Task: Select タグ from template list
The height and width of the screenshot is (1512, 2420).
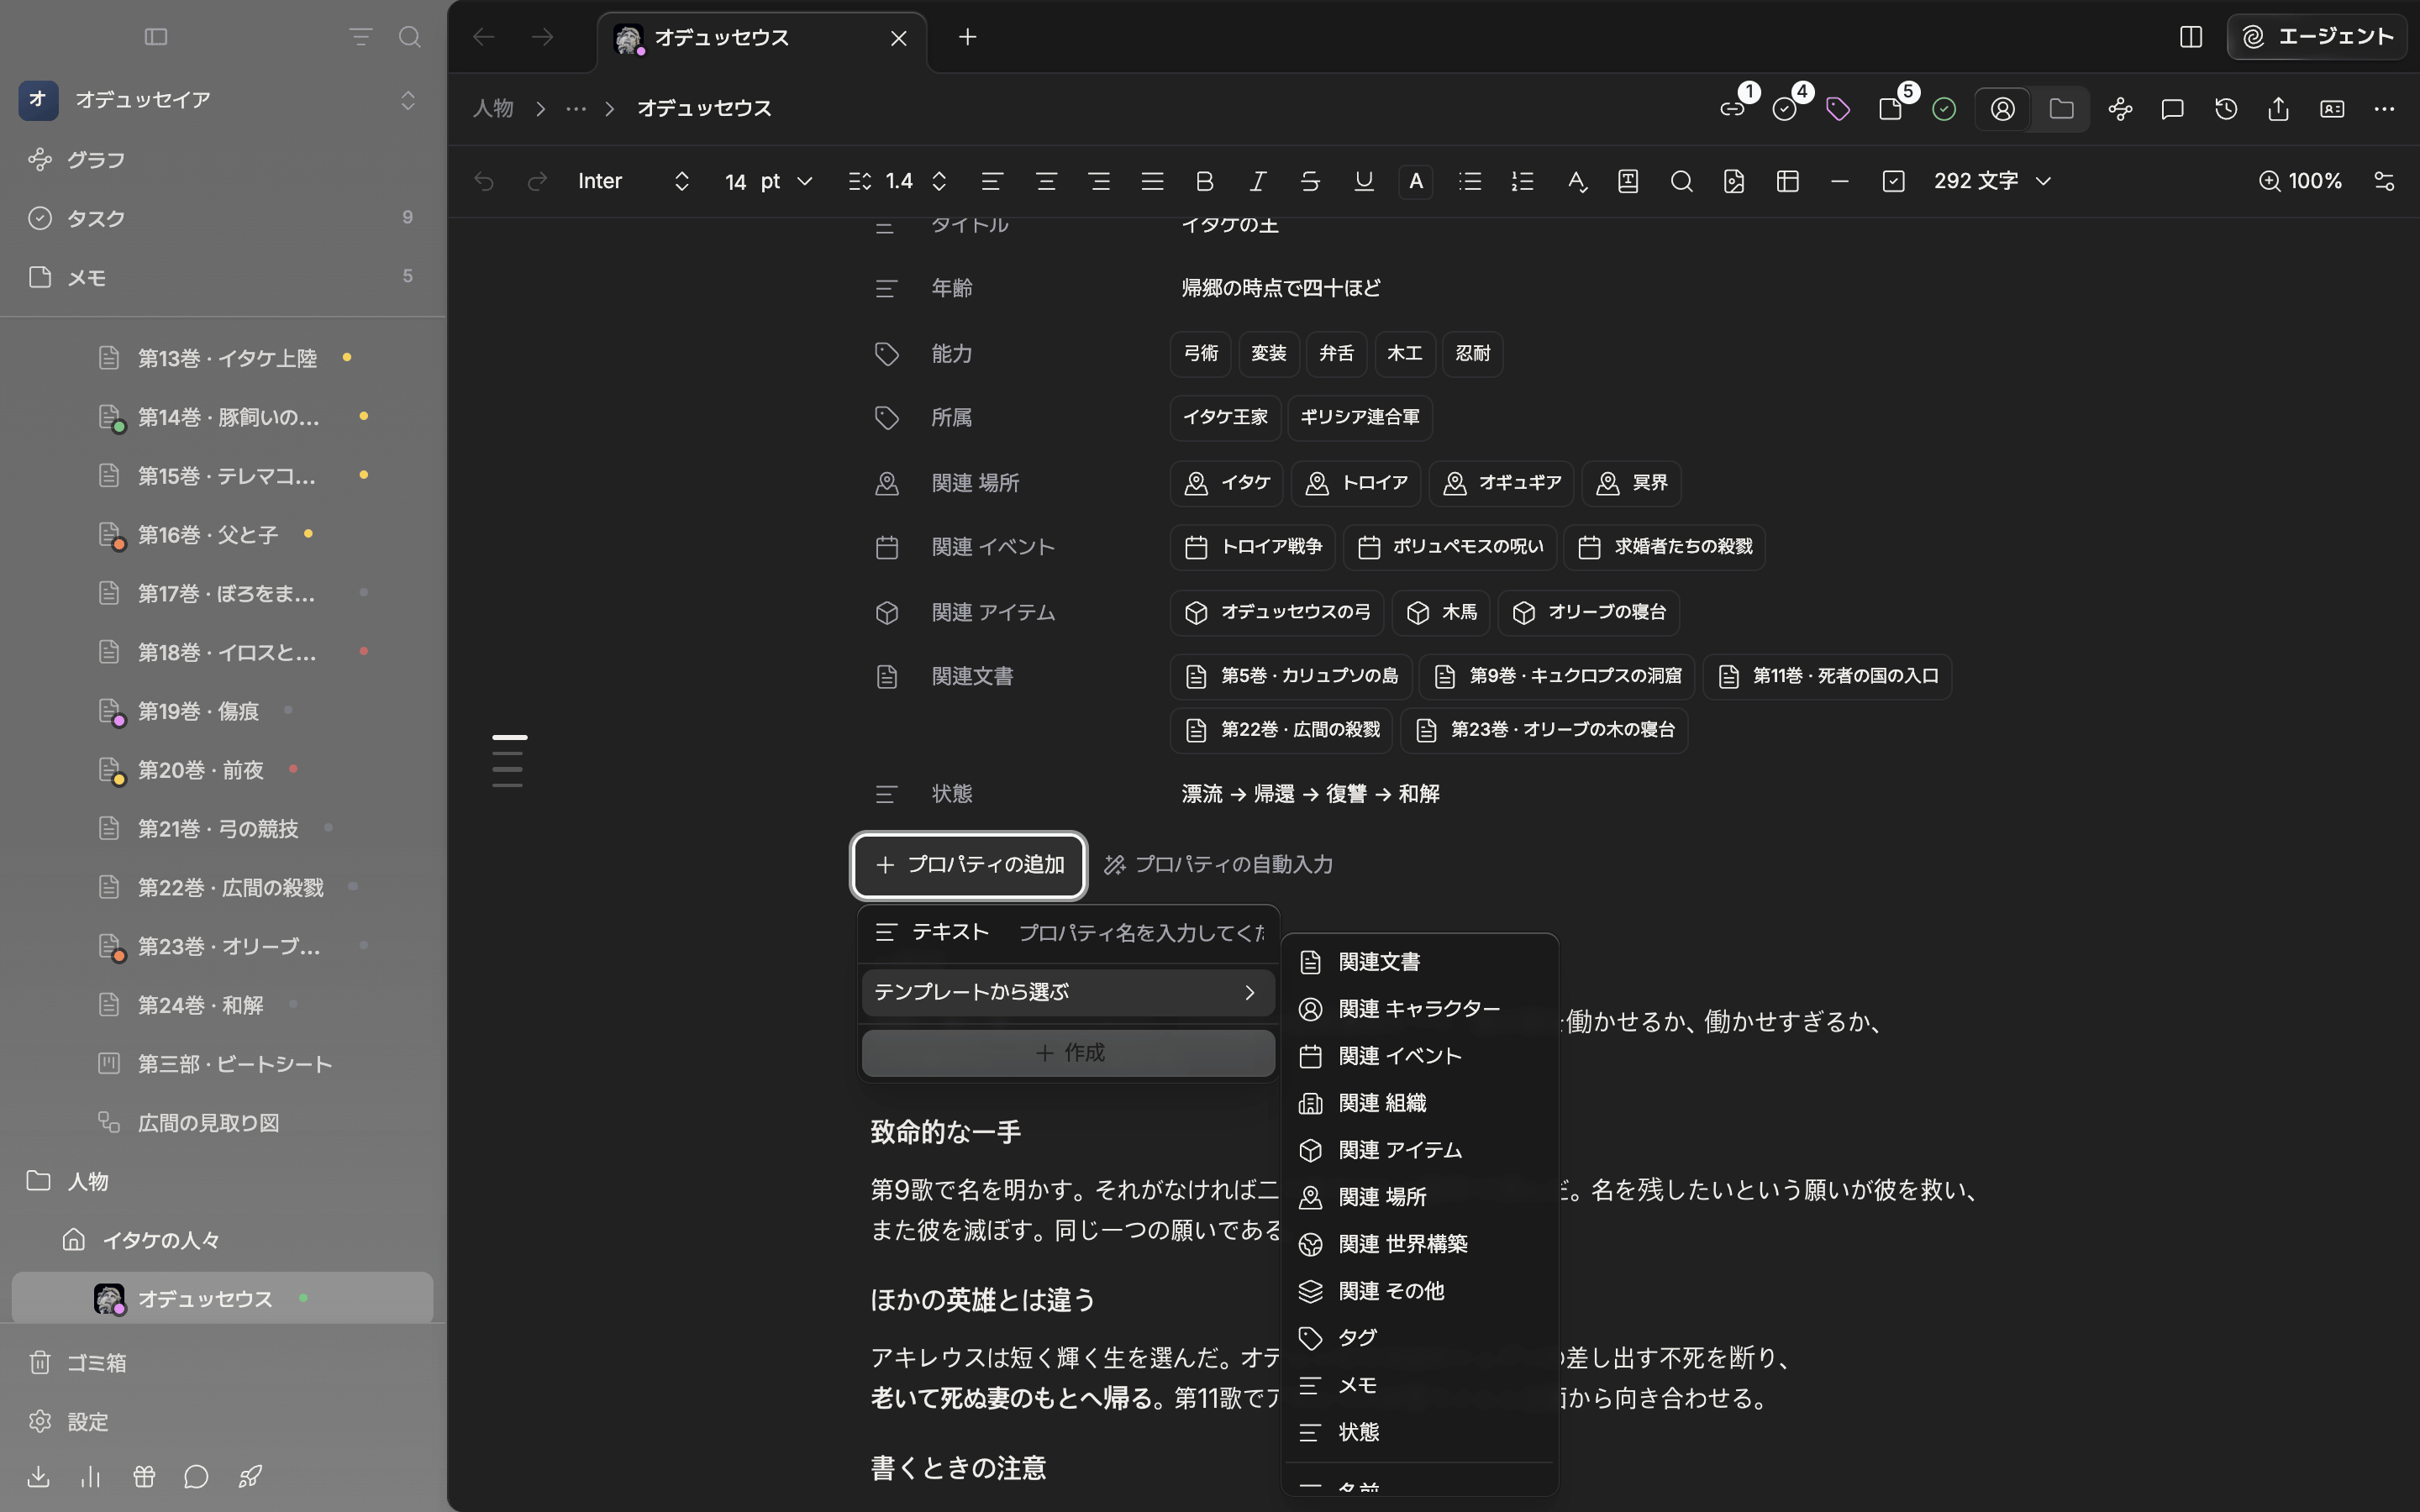Action: click(1419, 1338)
